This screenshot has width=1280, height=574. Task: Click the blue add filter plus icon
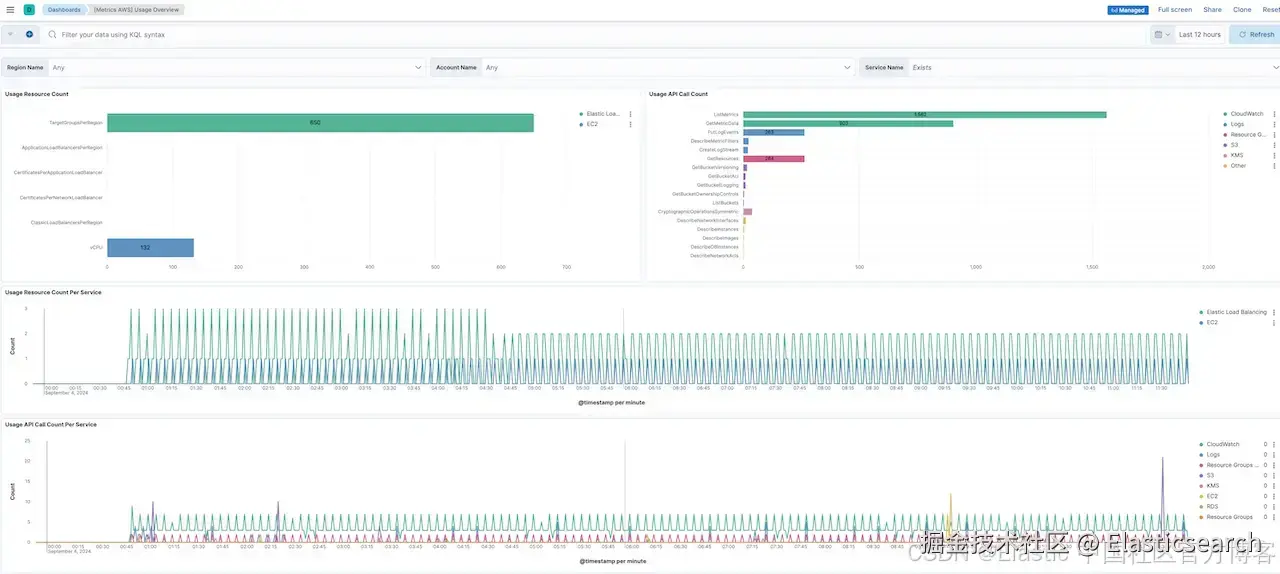(x=29, y=34)
